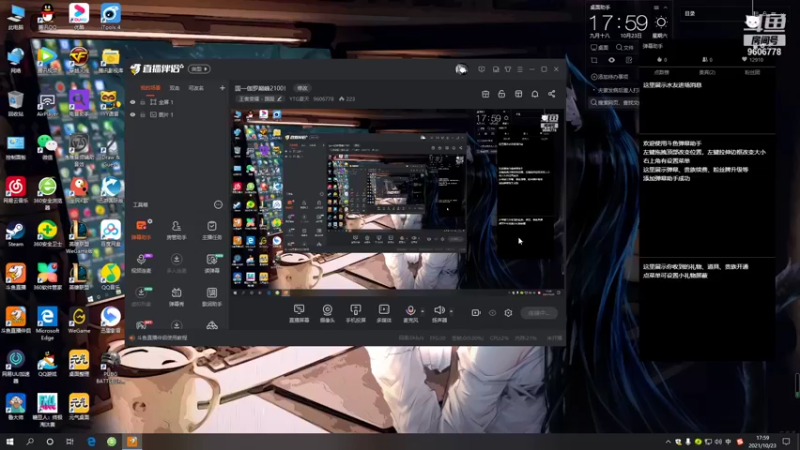Screen dimensions: 800x450
Task: Switch to the middle tab in danmaku helper overlay
Action: click(x=707, y=72)
